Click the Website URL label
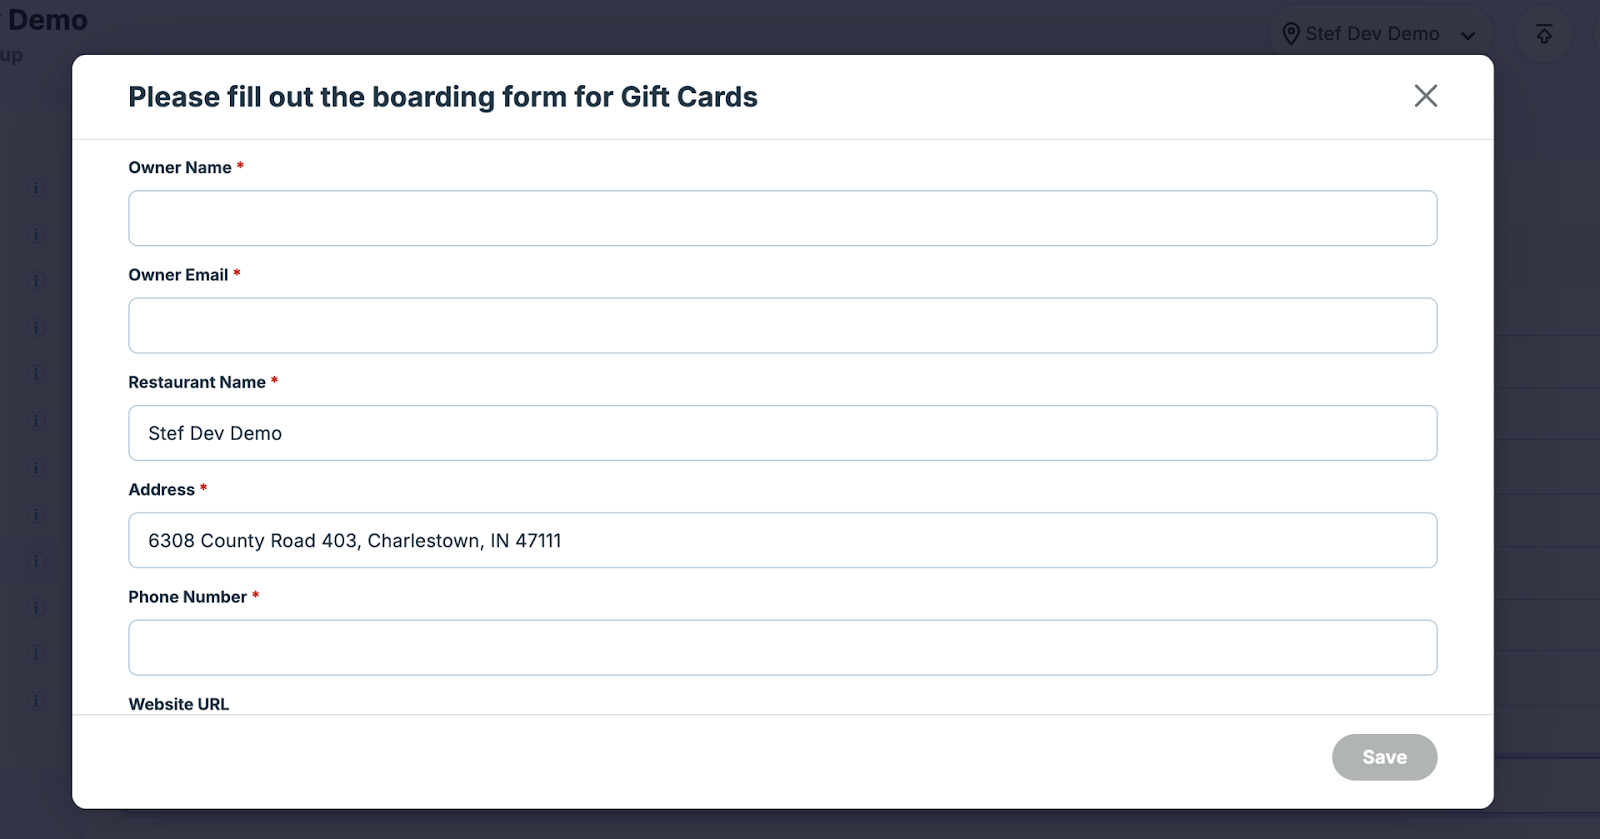The image size is (1600, 839). (179, 704)
